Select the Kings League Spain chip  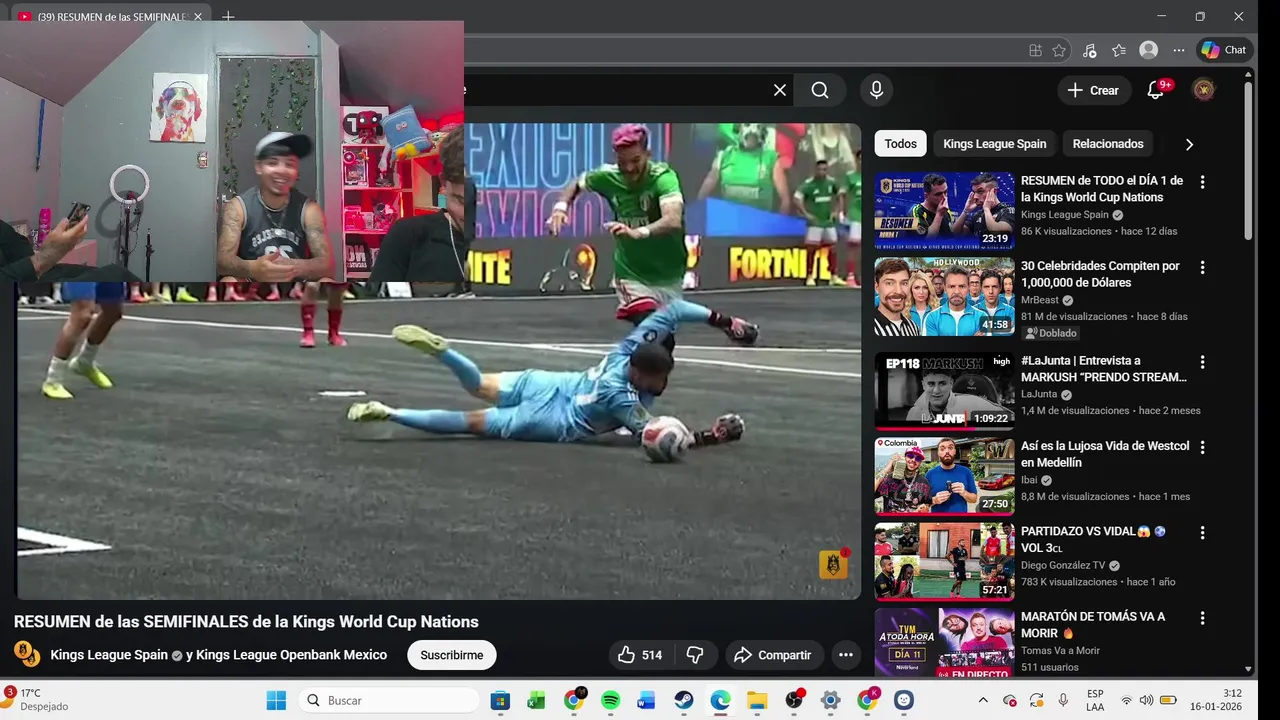994,144
